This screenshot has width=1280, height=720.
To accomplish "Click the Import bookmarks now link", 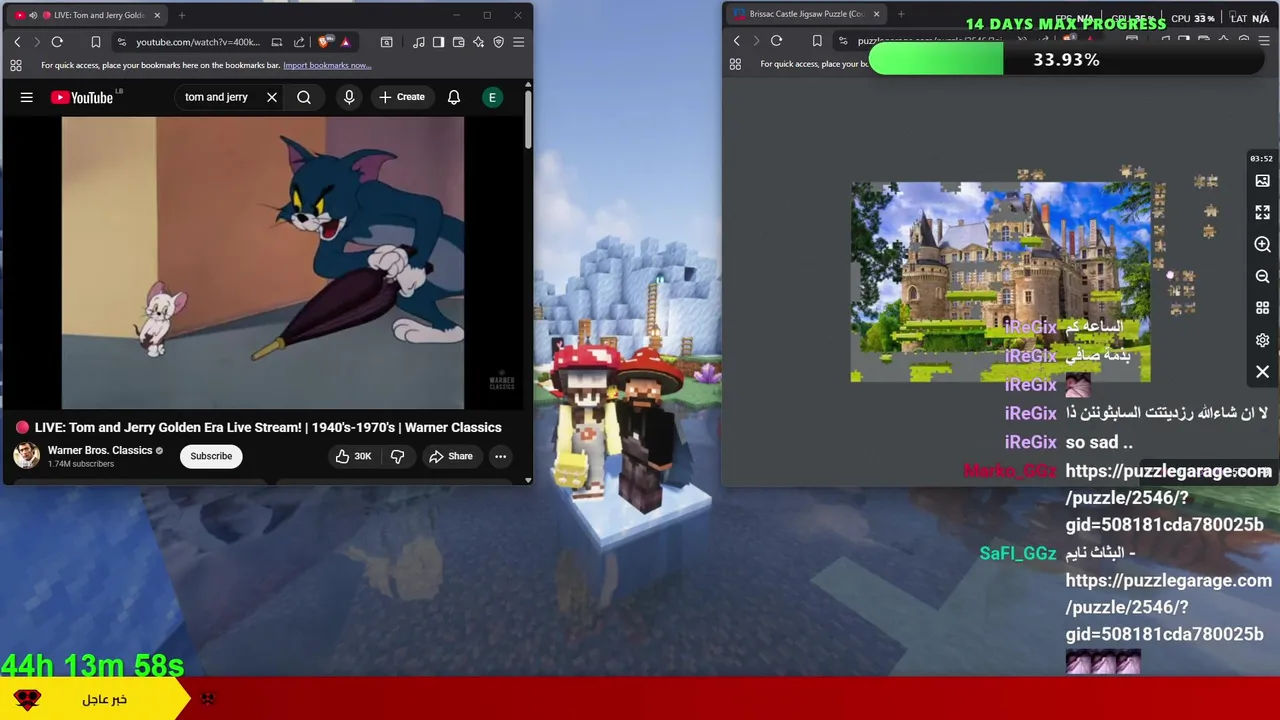I will 327,65.
